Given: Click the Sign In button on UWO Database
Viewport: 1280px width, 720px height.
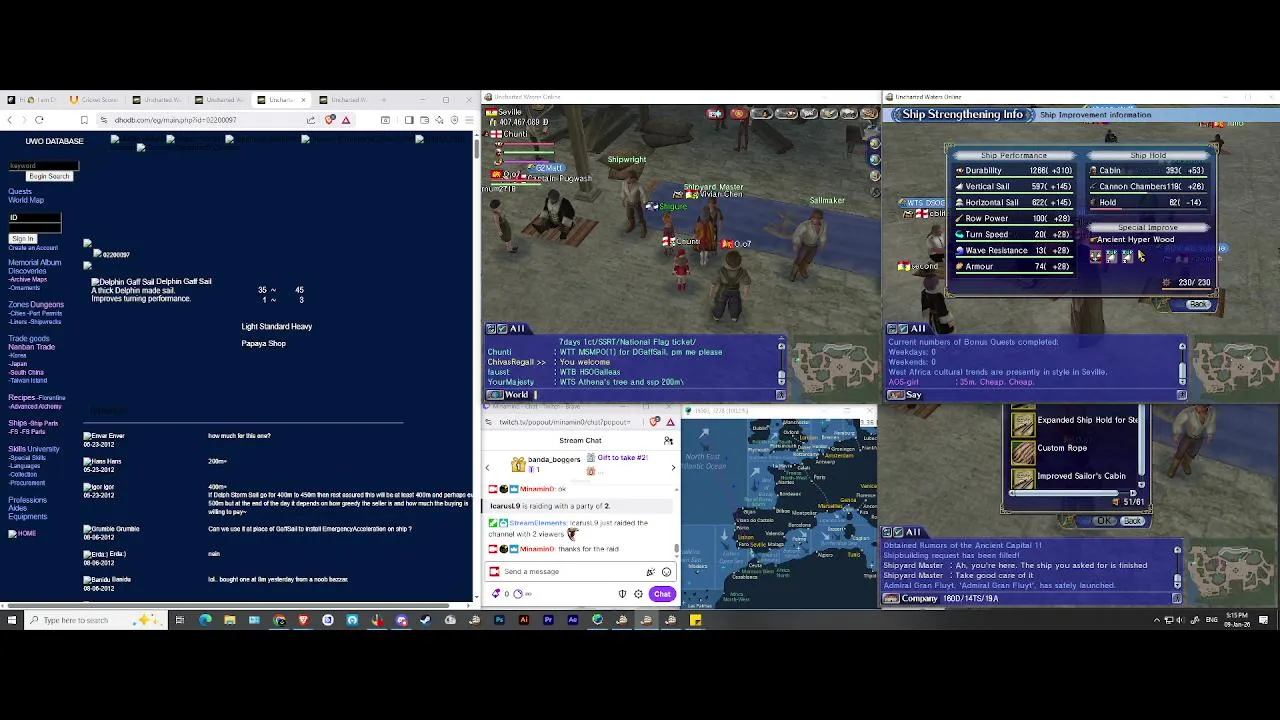Looking at the screenshot, I should pyautogui.click(x=23, y=239).
